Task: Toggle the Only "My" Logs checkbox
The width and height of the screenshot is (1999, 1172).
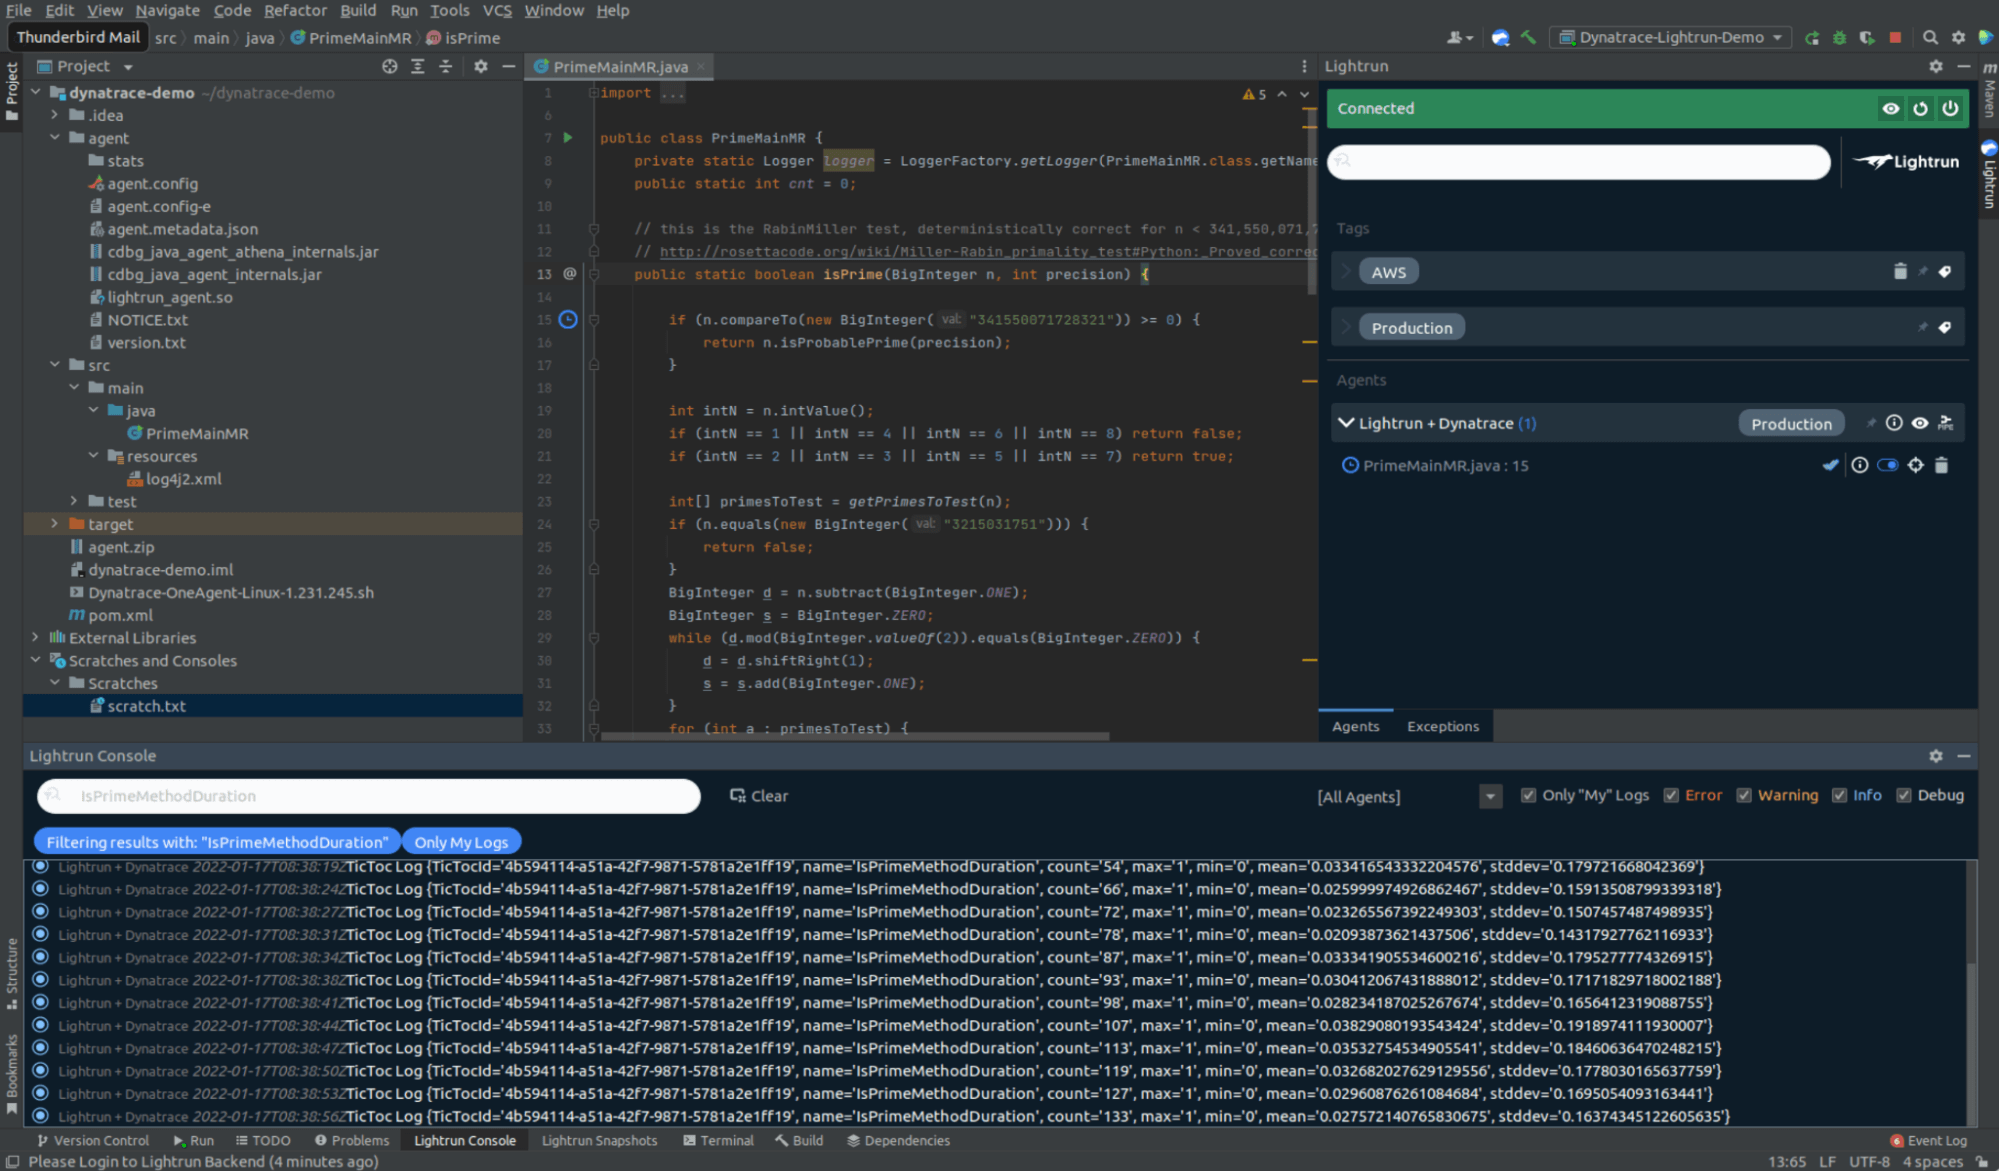Action: 1528,796
